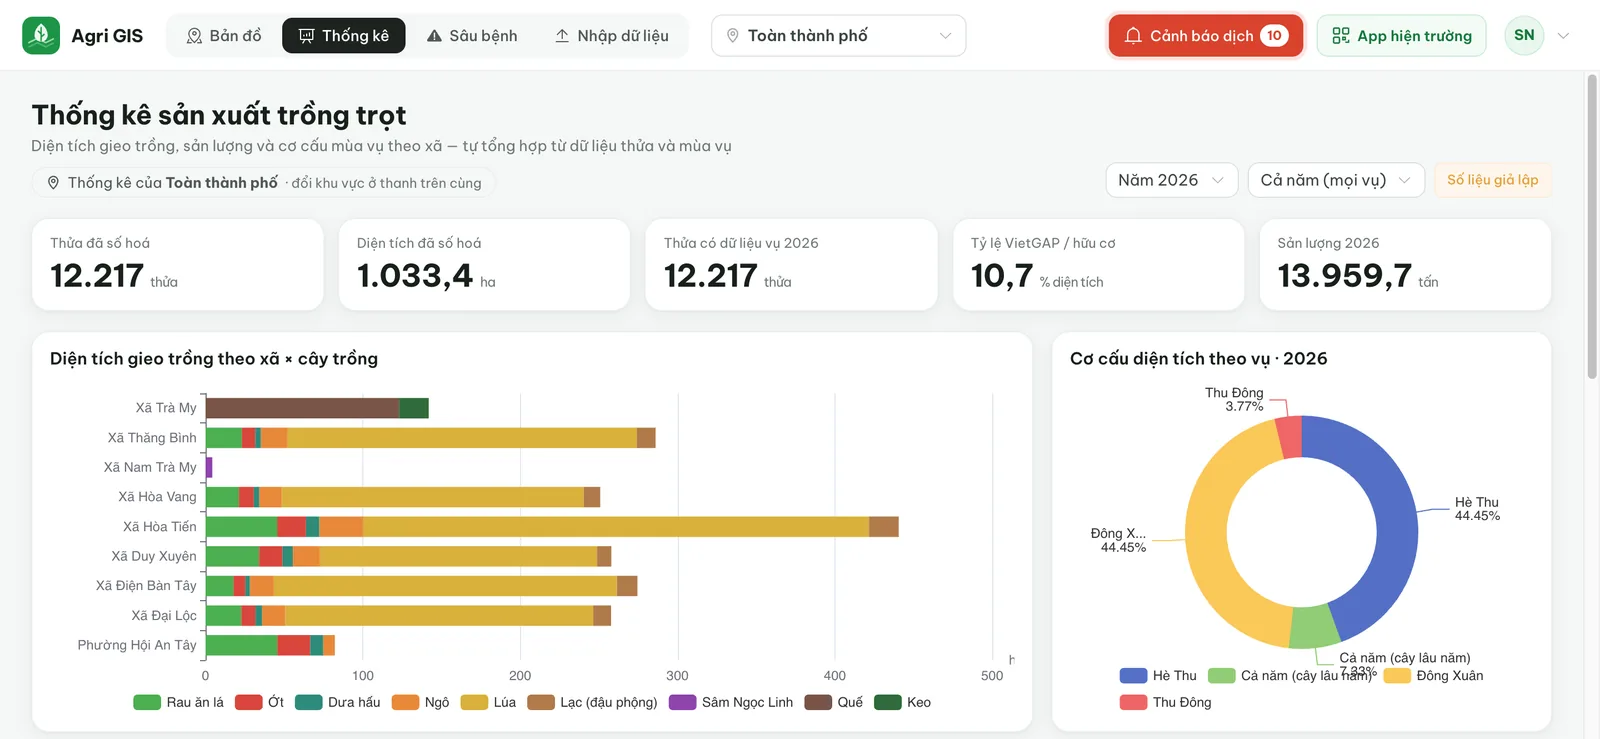Image resolution: width=1600 pixels, height=739 pixels.
Task: Click the Cảnh báo dịch alert button
Action: [x=1206, y=36]
